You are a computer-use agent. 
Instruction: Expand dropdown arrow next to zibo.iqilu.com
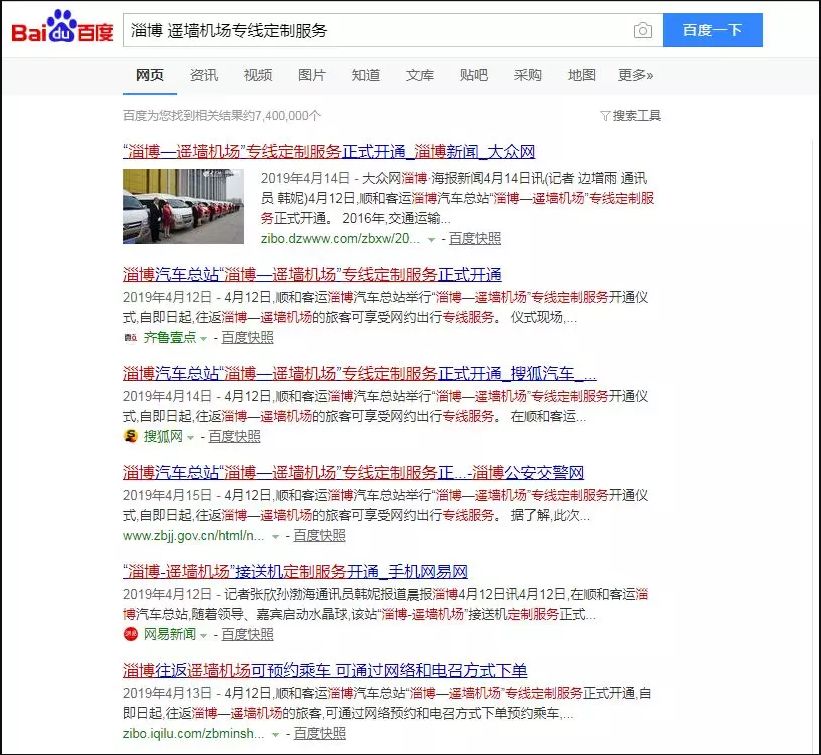point(275,735)
